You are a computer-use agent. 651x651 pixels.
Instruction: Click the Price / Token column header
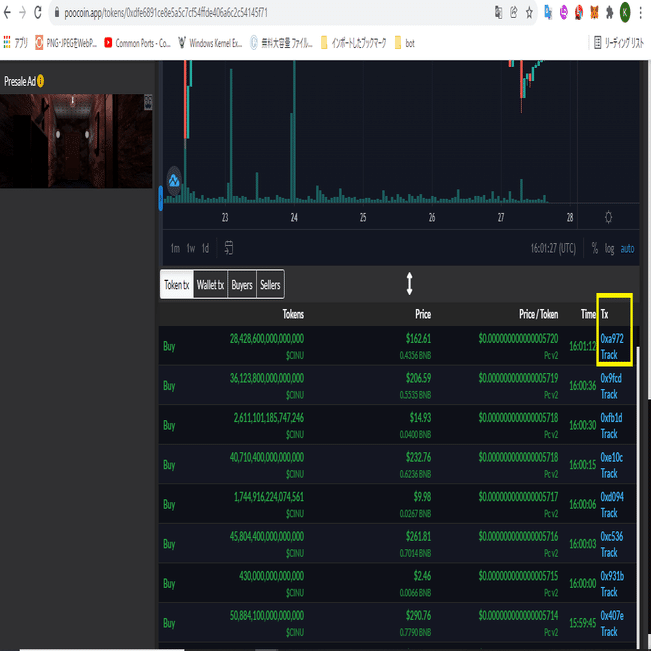click(538, 314)
